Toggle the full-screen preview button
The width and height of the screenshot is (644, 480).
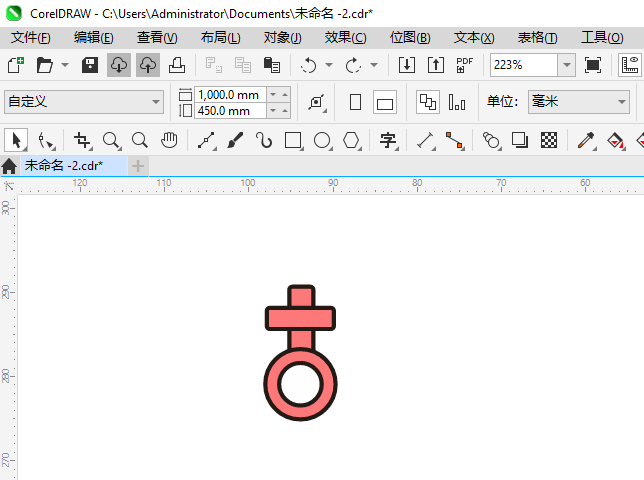click(593, 65)
